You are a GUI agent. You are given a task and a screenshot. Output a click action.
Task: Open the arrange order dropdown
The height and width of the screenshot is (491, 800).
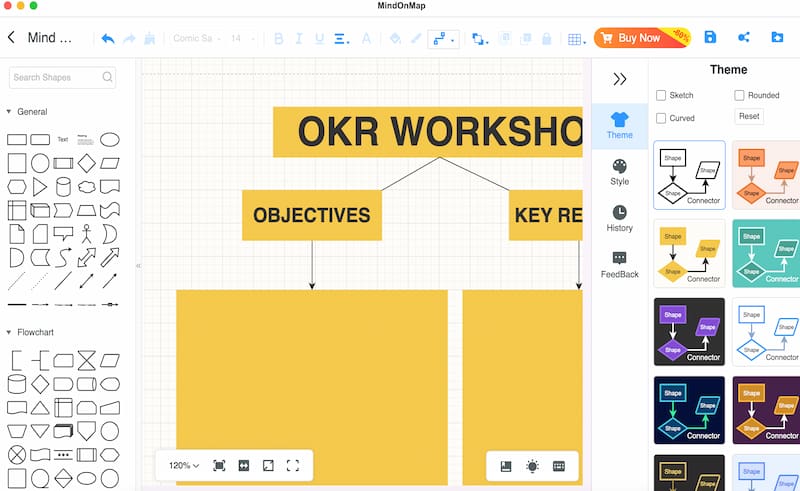[x=480, y=38]
